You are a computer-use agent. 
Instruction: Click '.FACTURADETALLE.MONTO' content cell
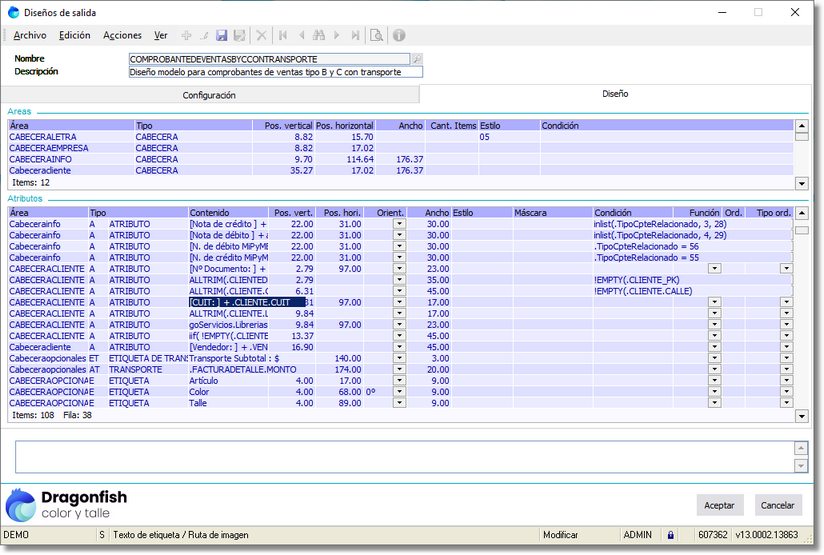point(242,369)
